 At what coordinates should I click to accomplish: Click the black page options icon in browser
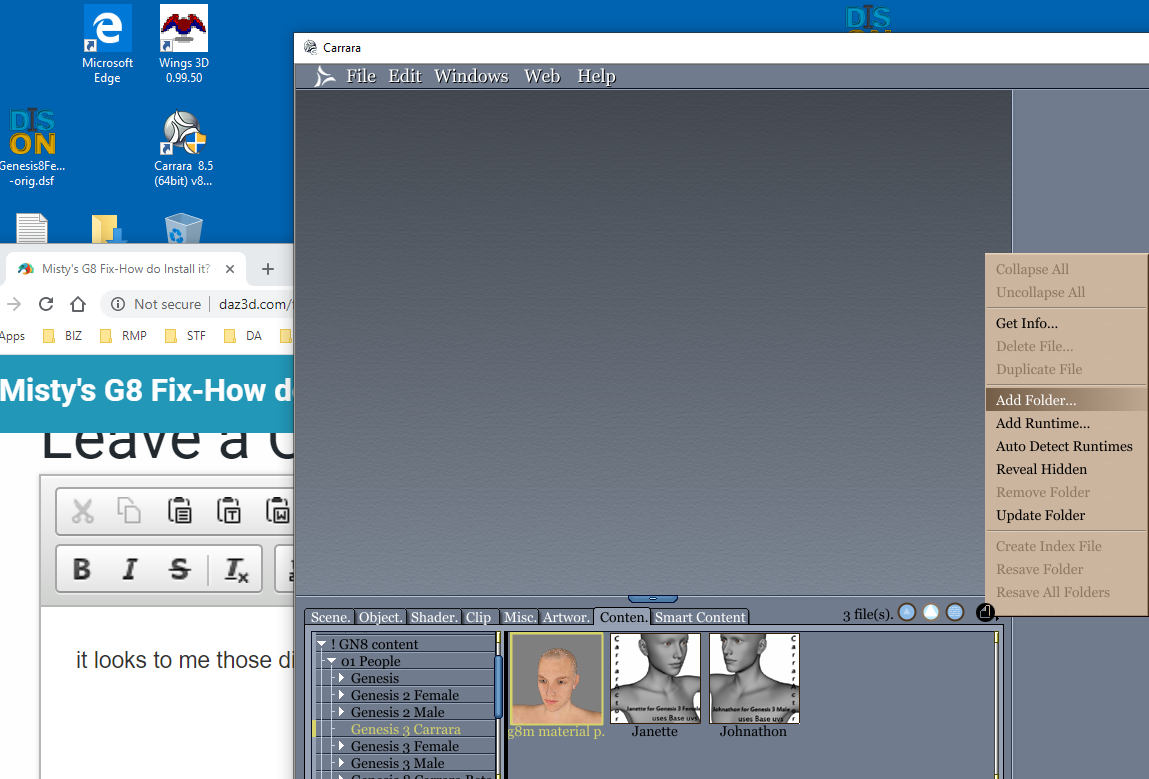click(986, 612)
